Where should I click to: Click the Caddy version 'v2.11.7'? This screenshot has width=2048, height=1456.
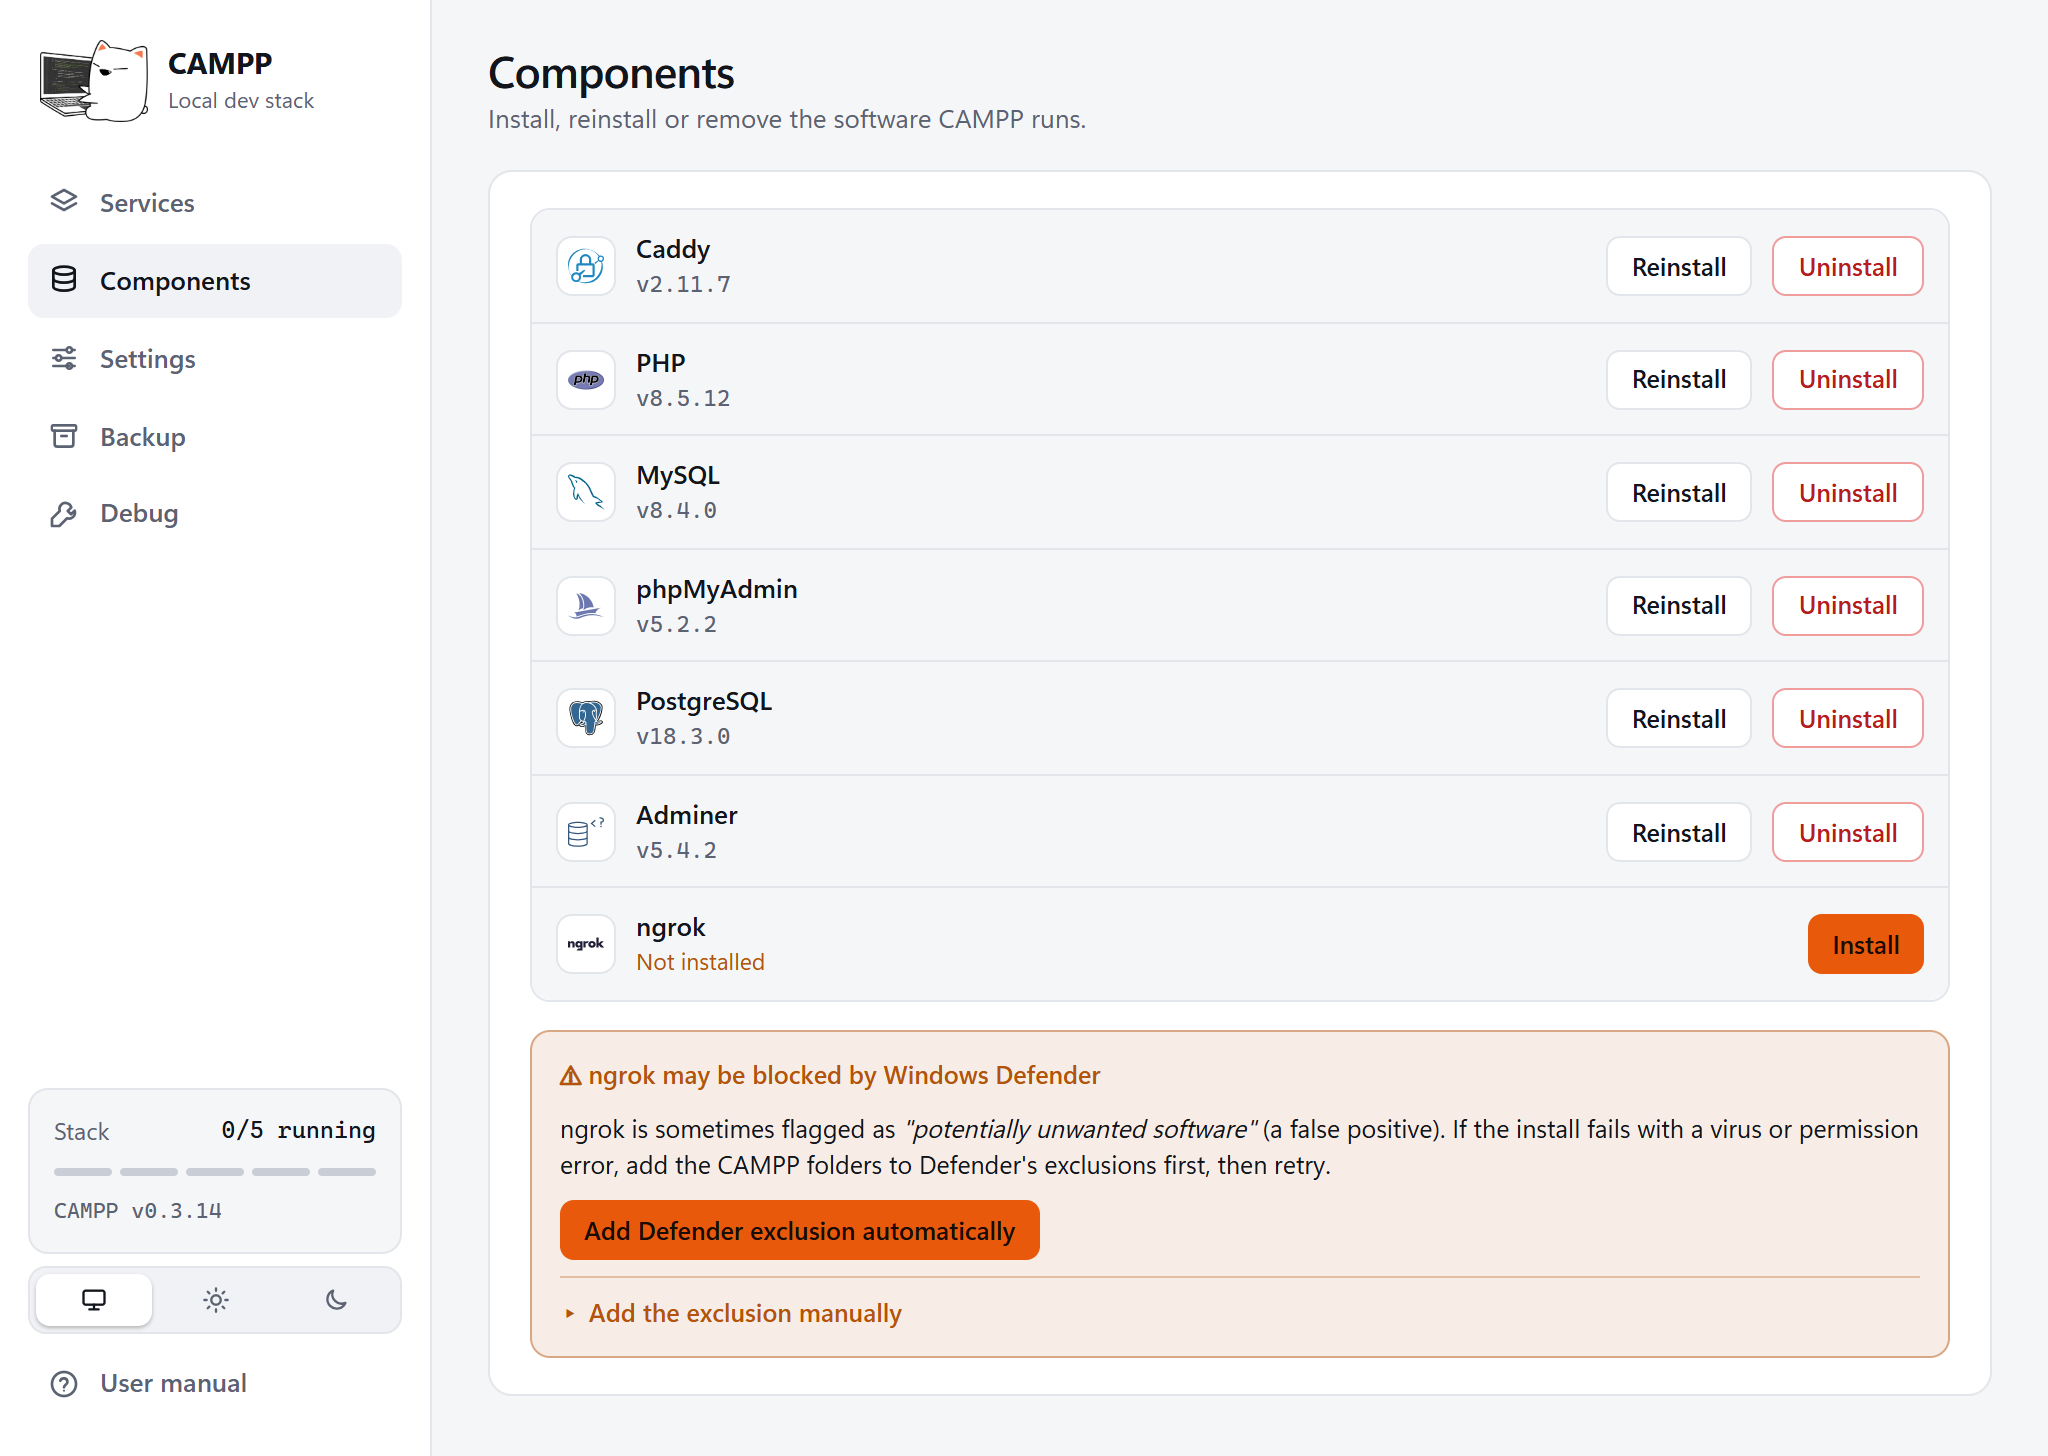683,284
